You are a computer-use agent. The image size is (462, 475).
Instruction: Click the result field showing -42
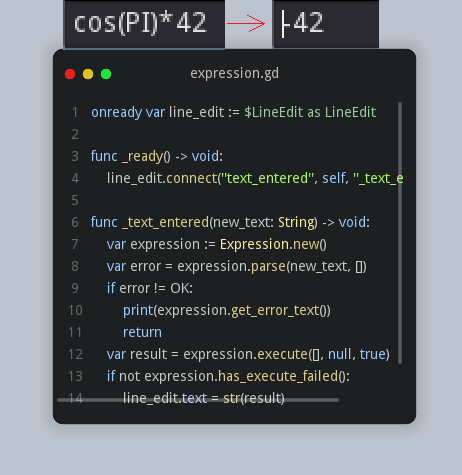(x=326, y=24)
